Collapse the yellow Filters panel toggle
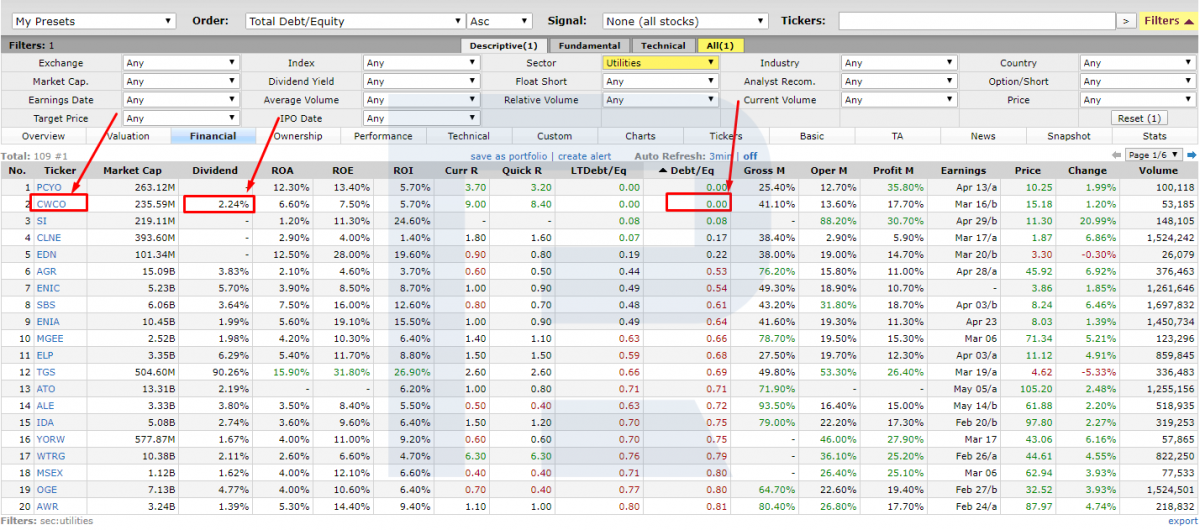 tap(1168, 21)
